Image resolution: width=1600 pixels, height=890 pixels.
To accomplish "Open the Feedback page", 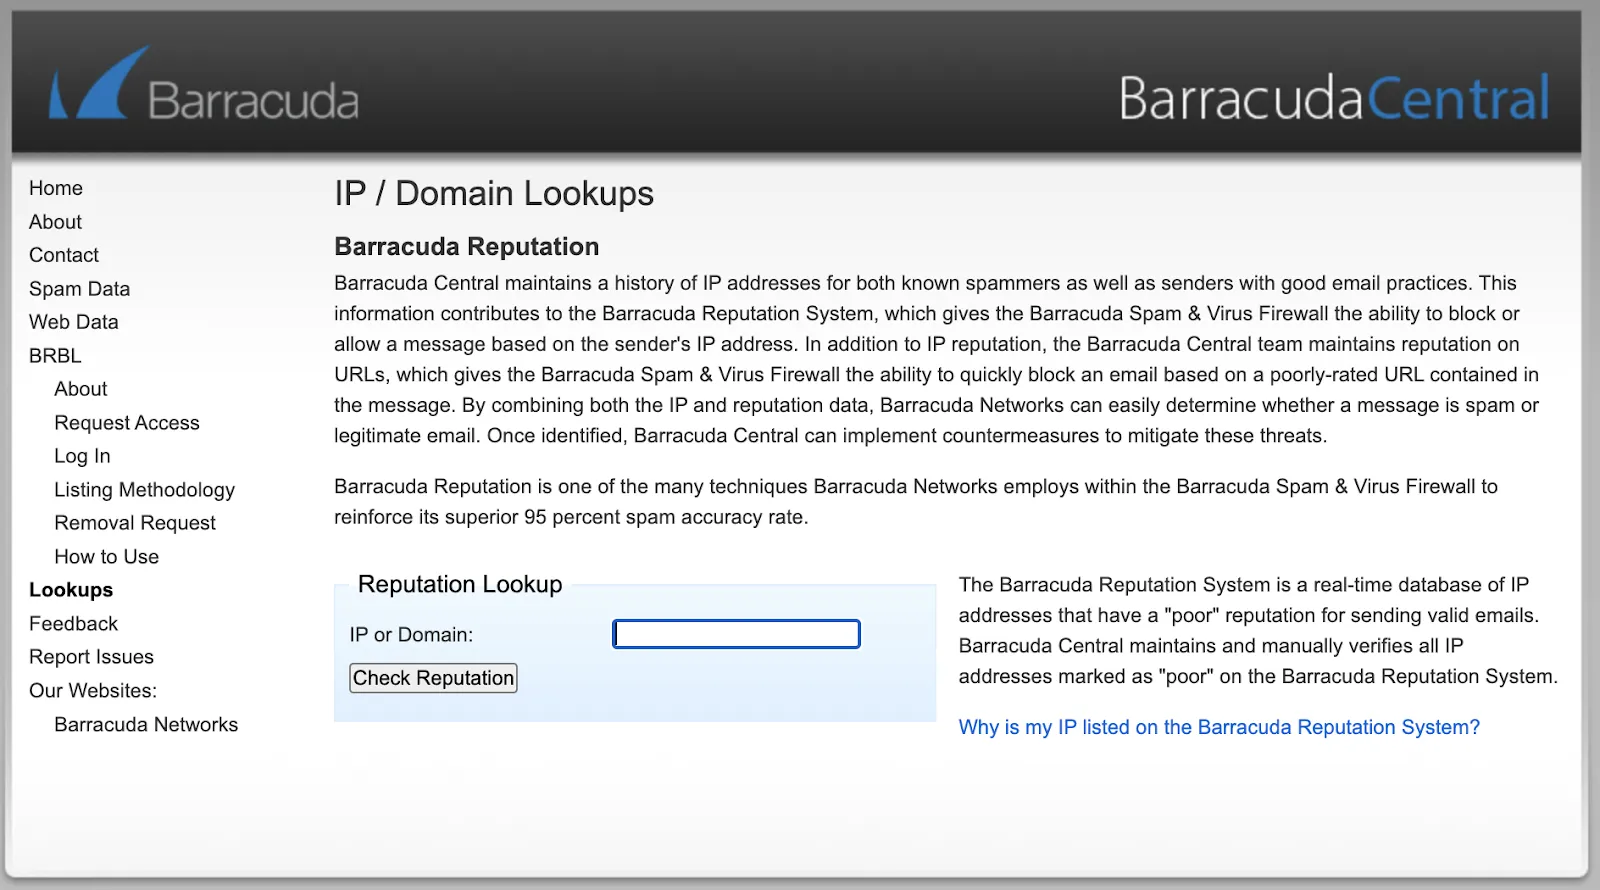I will tap(73, 624).
